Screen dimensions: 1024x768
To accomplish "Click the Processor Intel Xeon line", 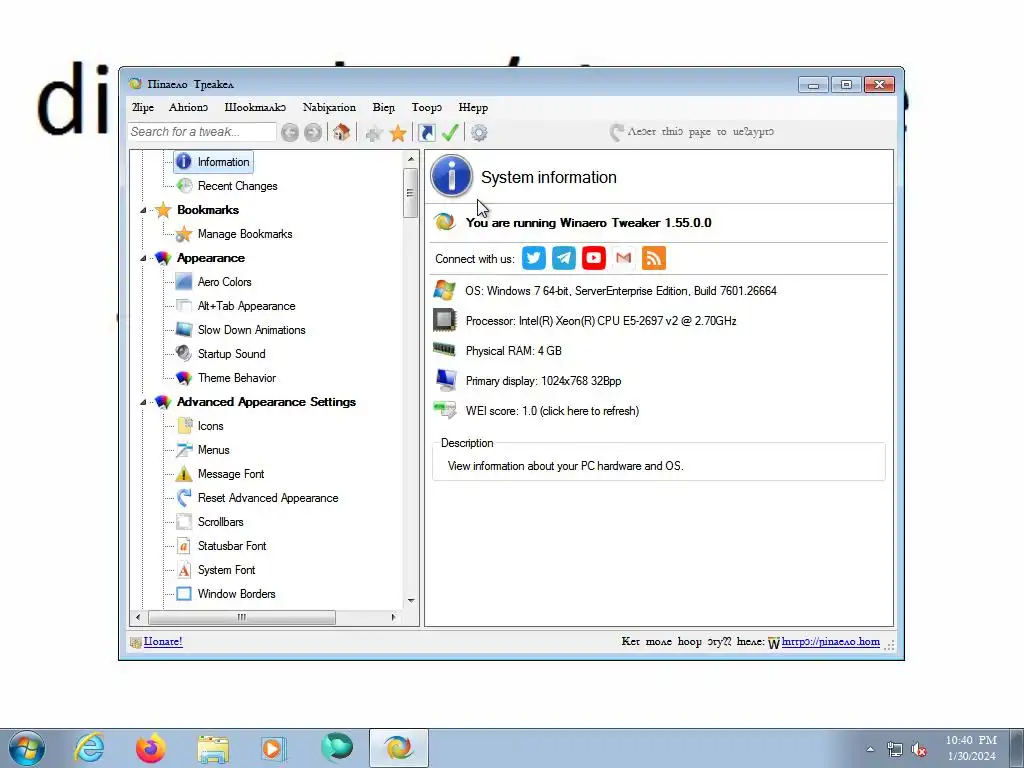I will click(x=601, y=321).
